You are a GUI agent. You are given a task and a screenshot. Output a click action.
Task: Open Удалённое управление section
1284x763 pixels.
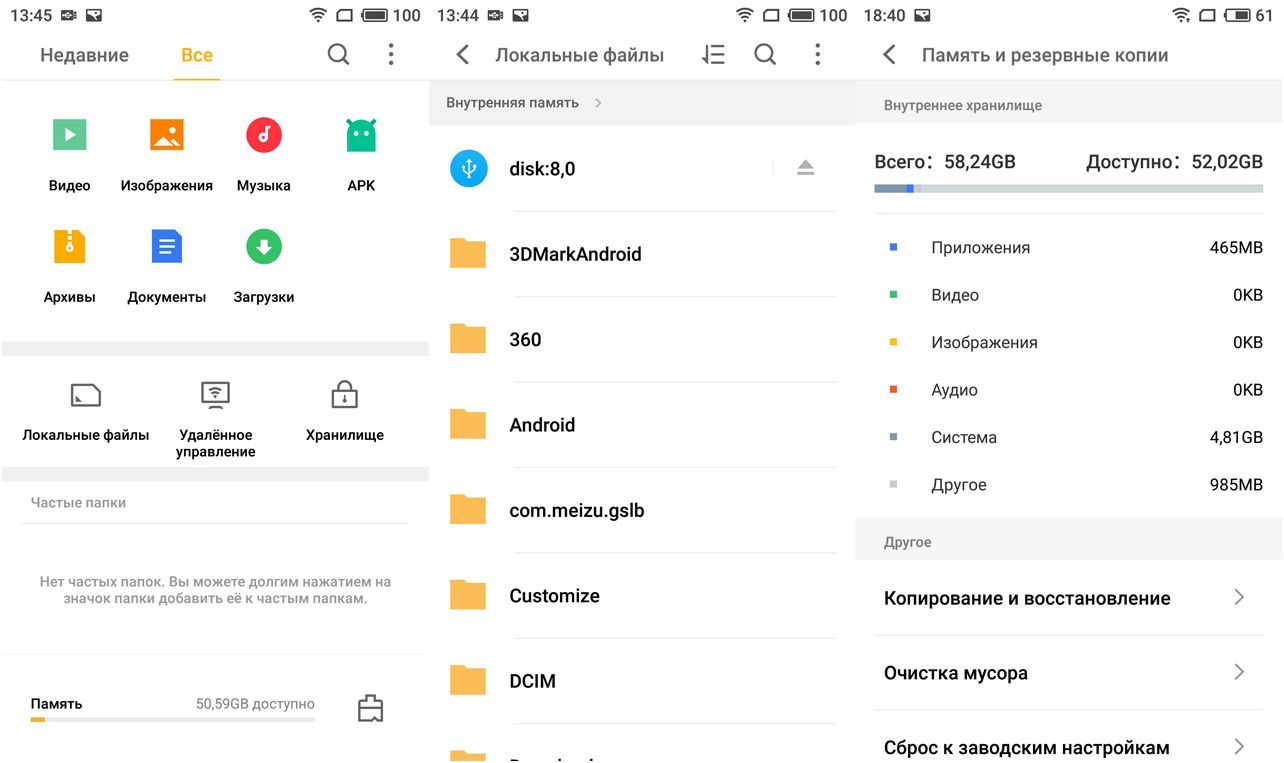tap(214, 400)
